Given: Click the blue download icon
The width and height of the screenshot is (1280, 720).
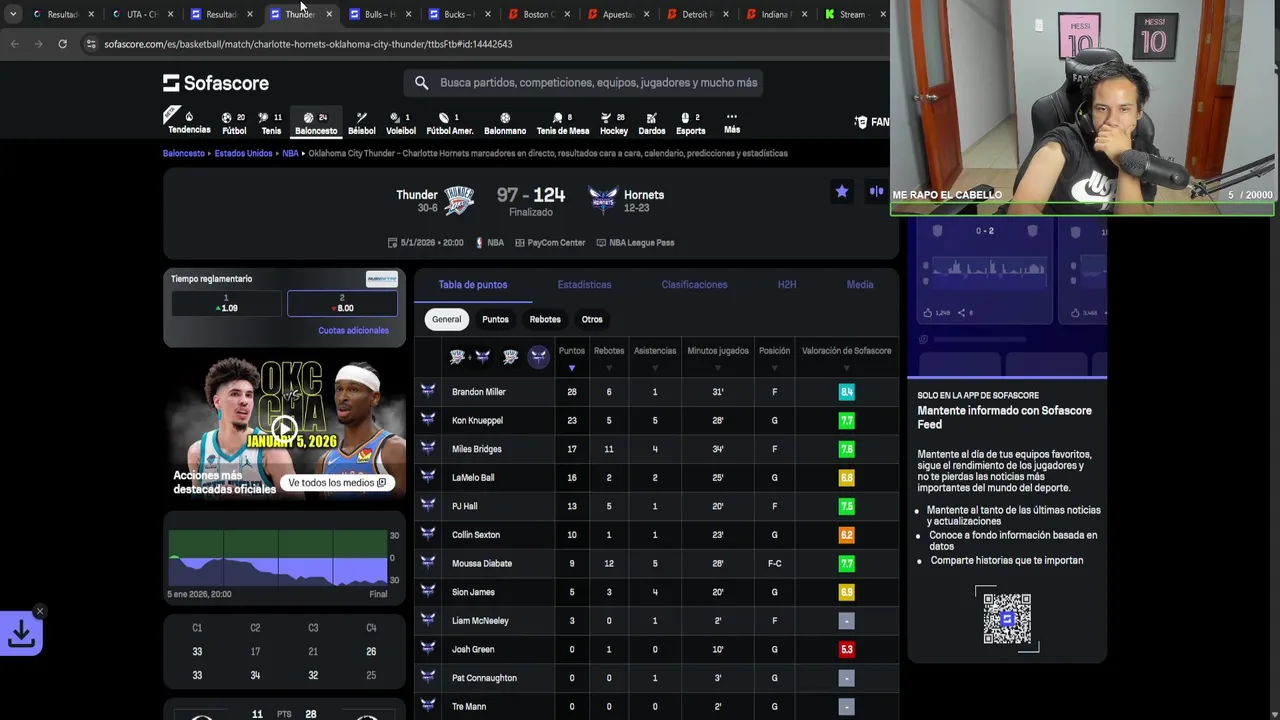Looking at the screenshot, I should [21, 633].
